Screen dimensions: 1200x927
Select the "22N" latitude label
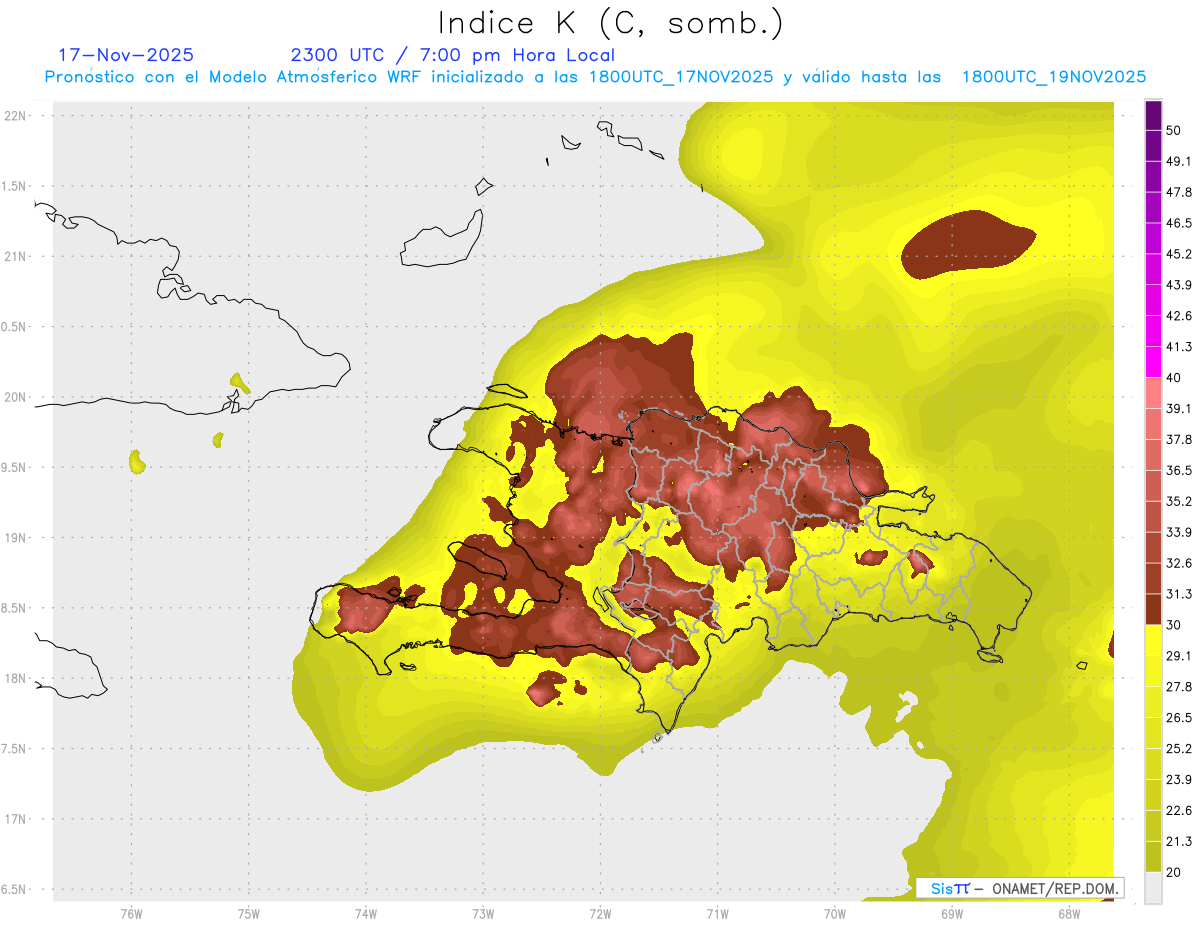15,115
